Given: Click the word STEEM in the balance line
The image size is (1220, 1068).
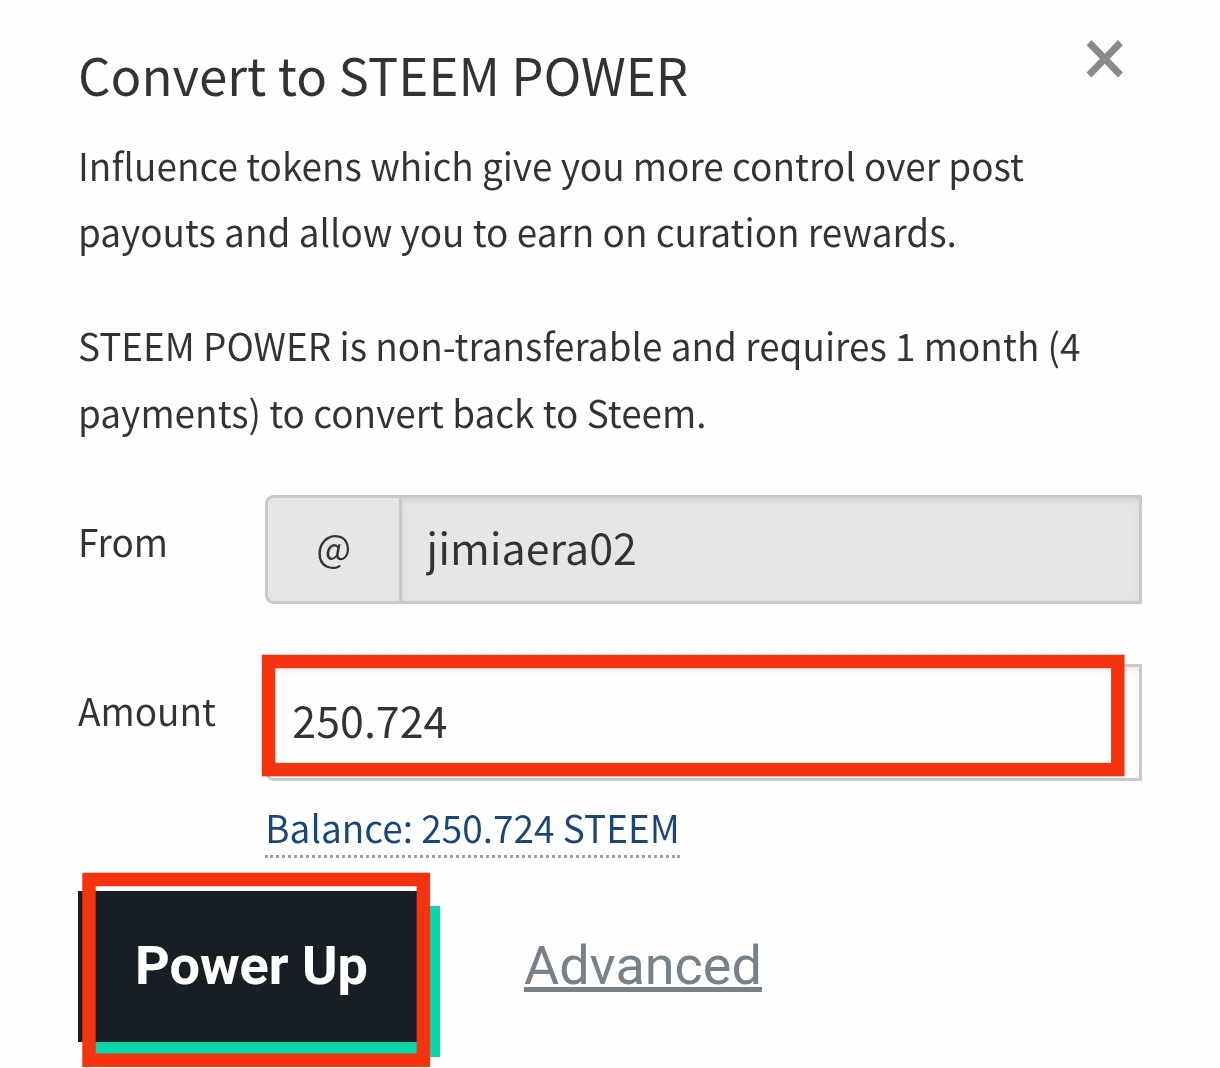Looking at the screenshot, I should click(621, 830).
